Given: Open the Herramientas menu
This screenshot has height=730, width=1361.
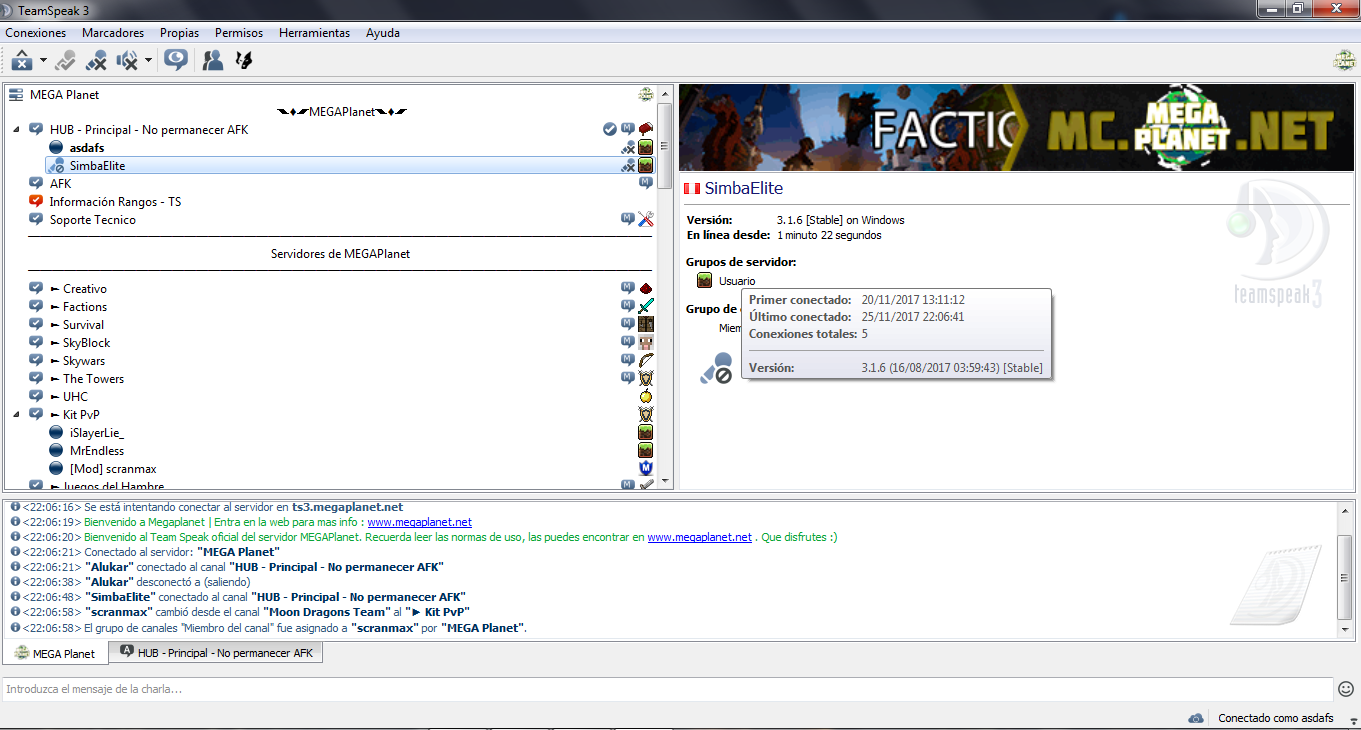Looking at the screenshot, I should coord(315,33).
